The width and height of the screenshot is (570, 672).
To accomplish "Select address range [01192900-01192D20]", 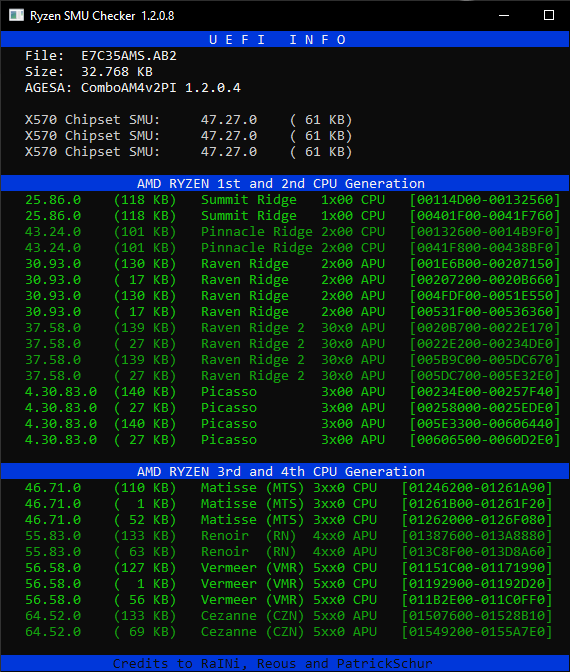I will click(x=477, y=584).
